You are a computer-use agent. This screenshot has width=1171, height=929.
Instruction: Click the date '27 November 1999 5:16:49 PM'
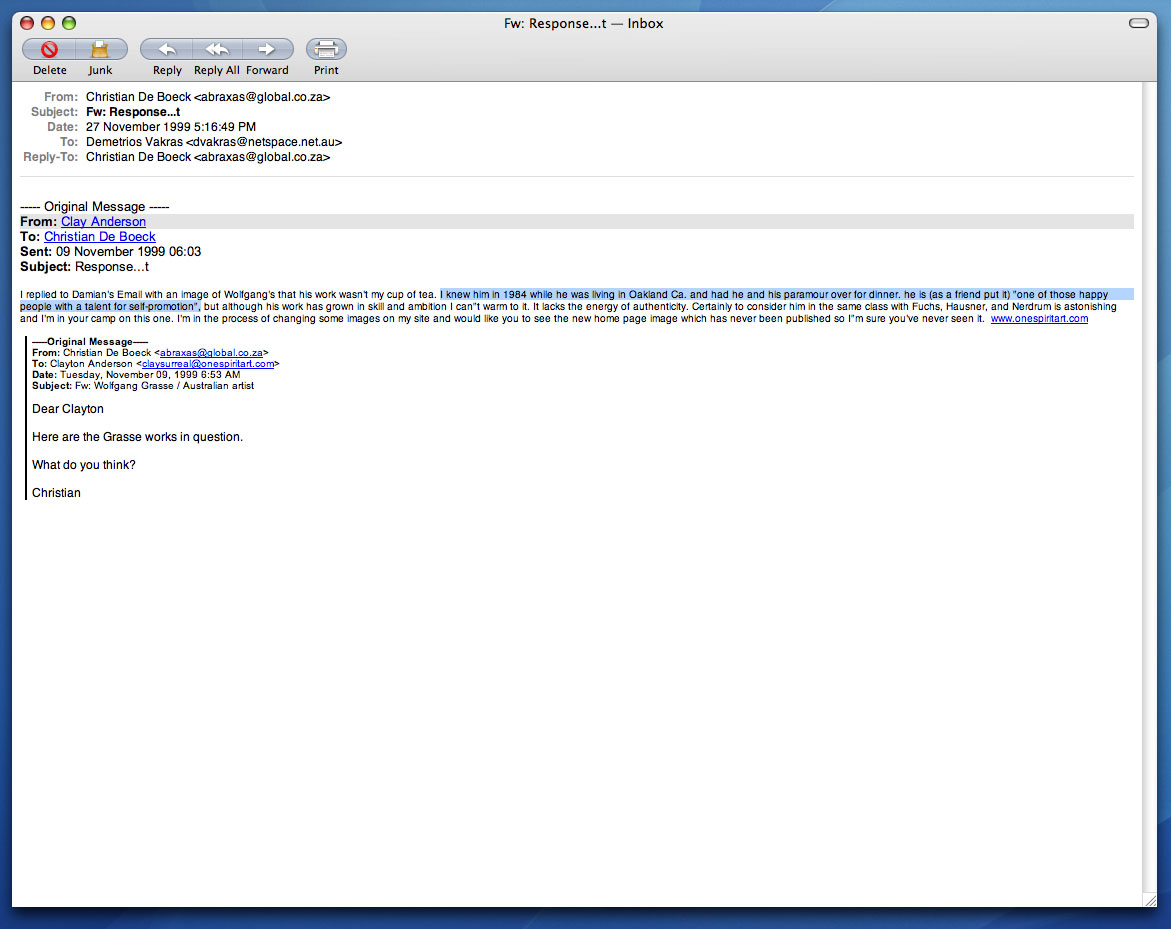pyautogui.click(x=171, y=127)
